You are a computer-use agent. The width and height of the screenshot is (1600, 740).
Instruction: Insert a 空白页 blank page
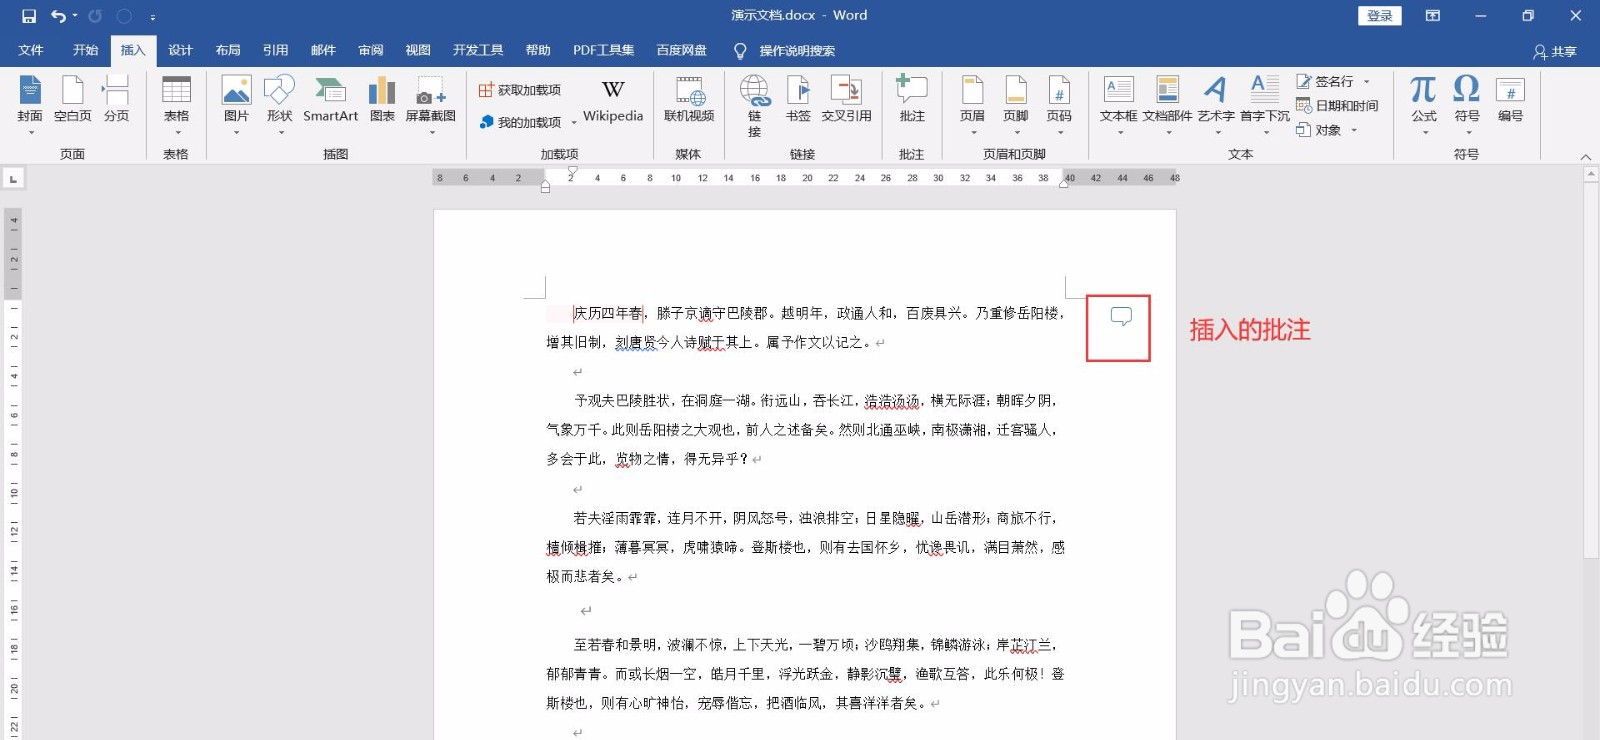coord(72,100)
